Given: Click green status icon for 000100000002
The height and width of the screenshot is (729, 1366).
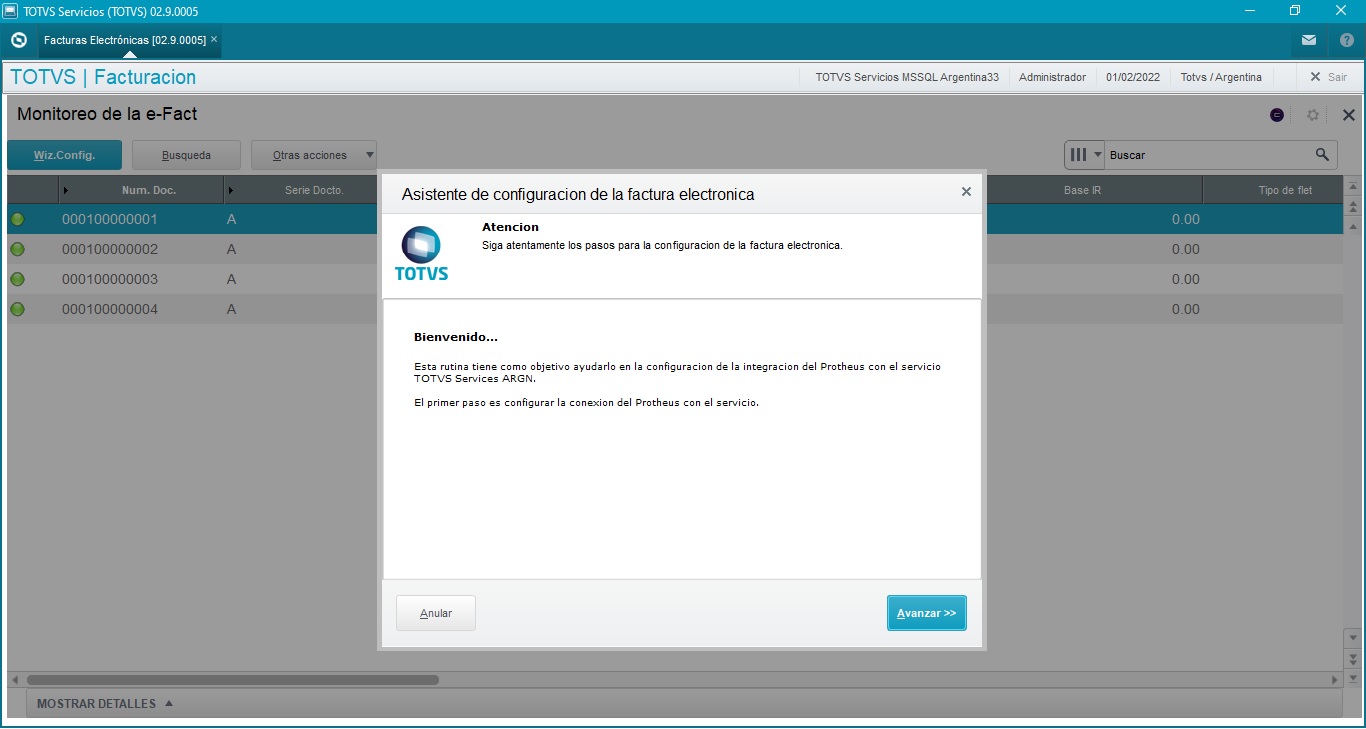Looking at the screenshot, I should [17, 249].
